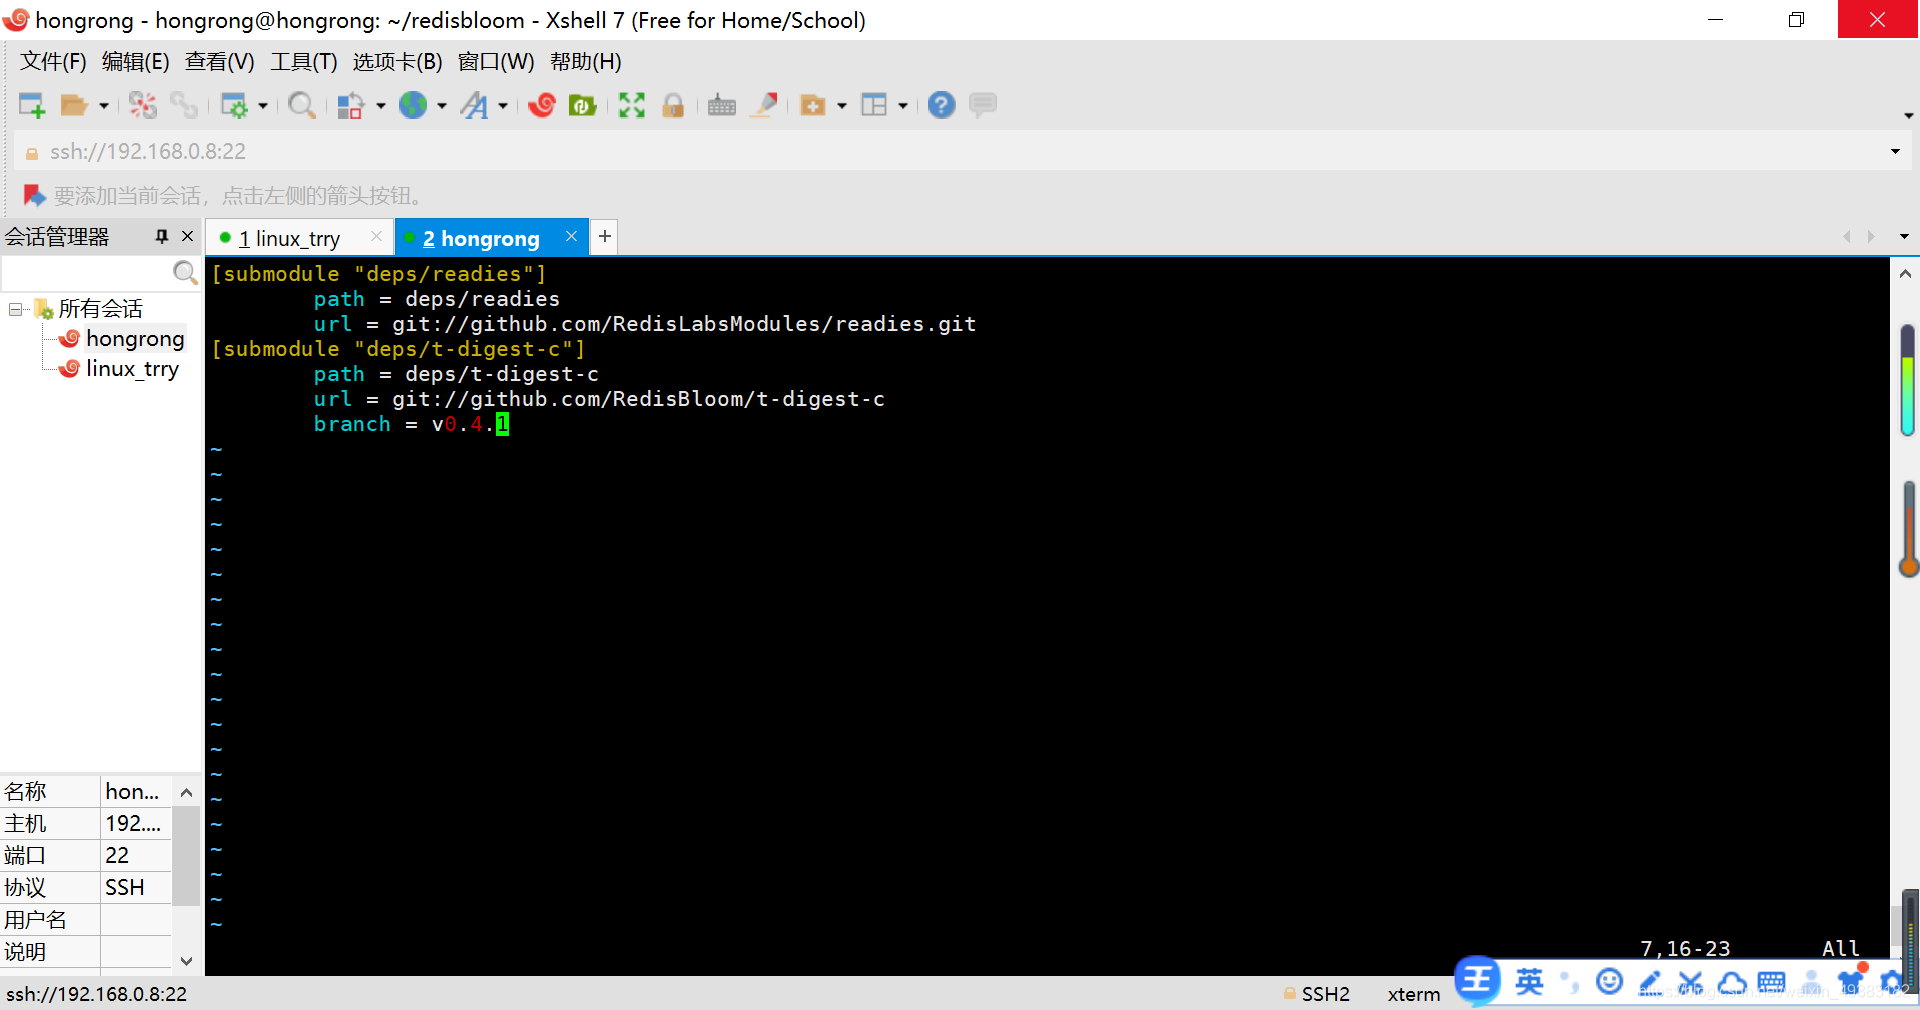1920x1010 pixels.
Task: Open the 工具(T) menu
Action: pyautogui.click(x=303, y=62)
